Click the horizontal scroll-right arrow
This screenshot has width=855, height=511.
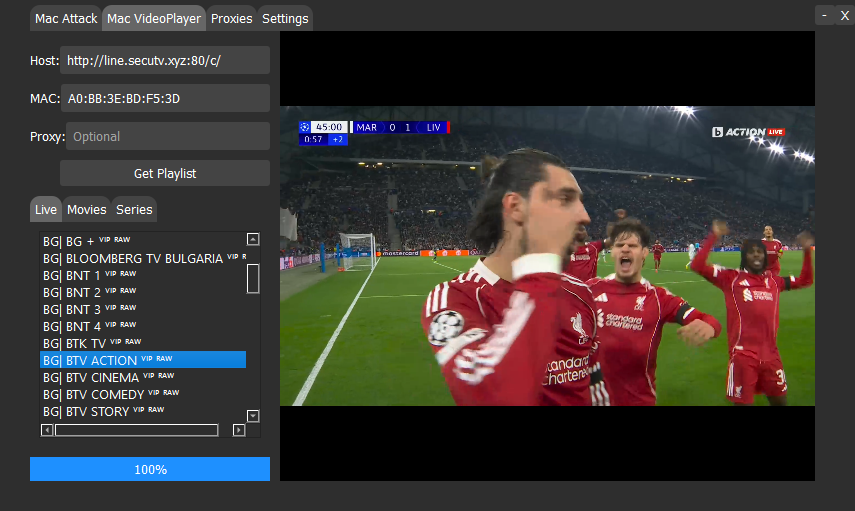[239, 430]
